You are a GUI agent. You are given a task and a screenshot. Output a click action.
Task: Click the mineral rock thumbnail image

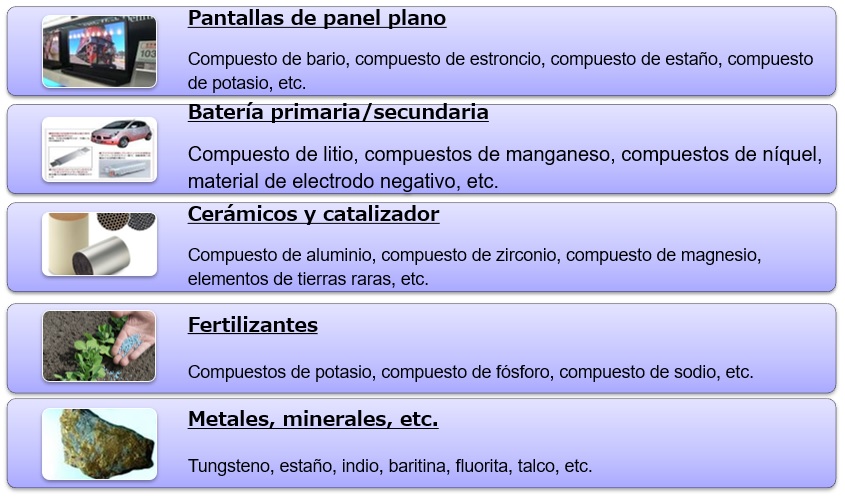click(99, 443)
